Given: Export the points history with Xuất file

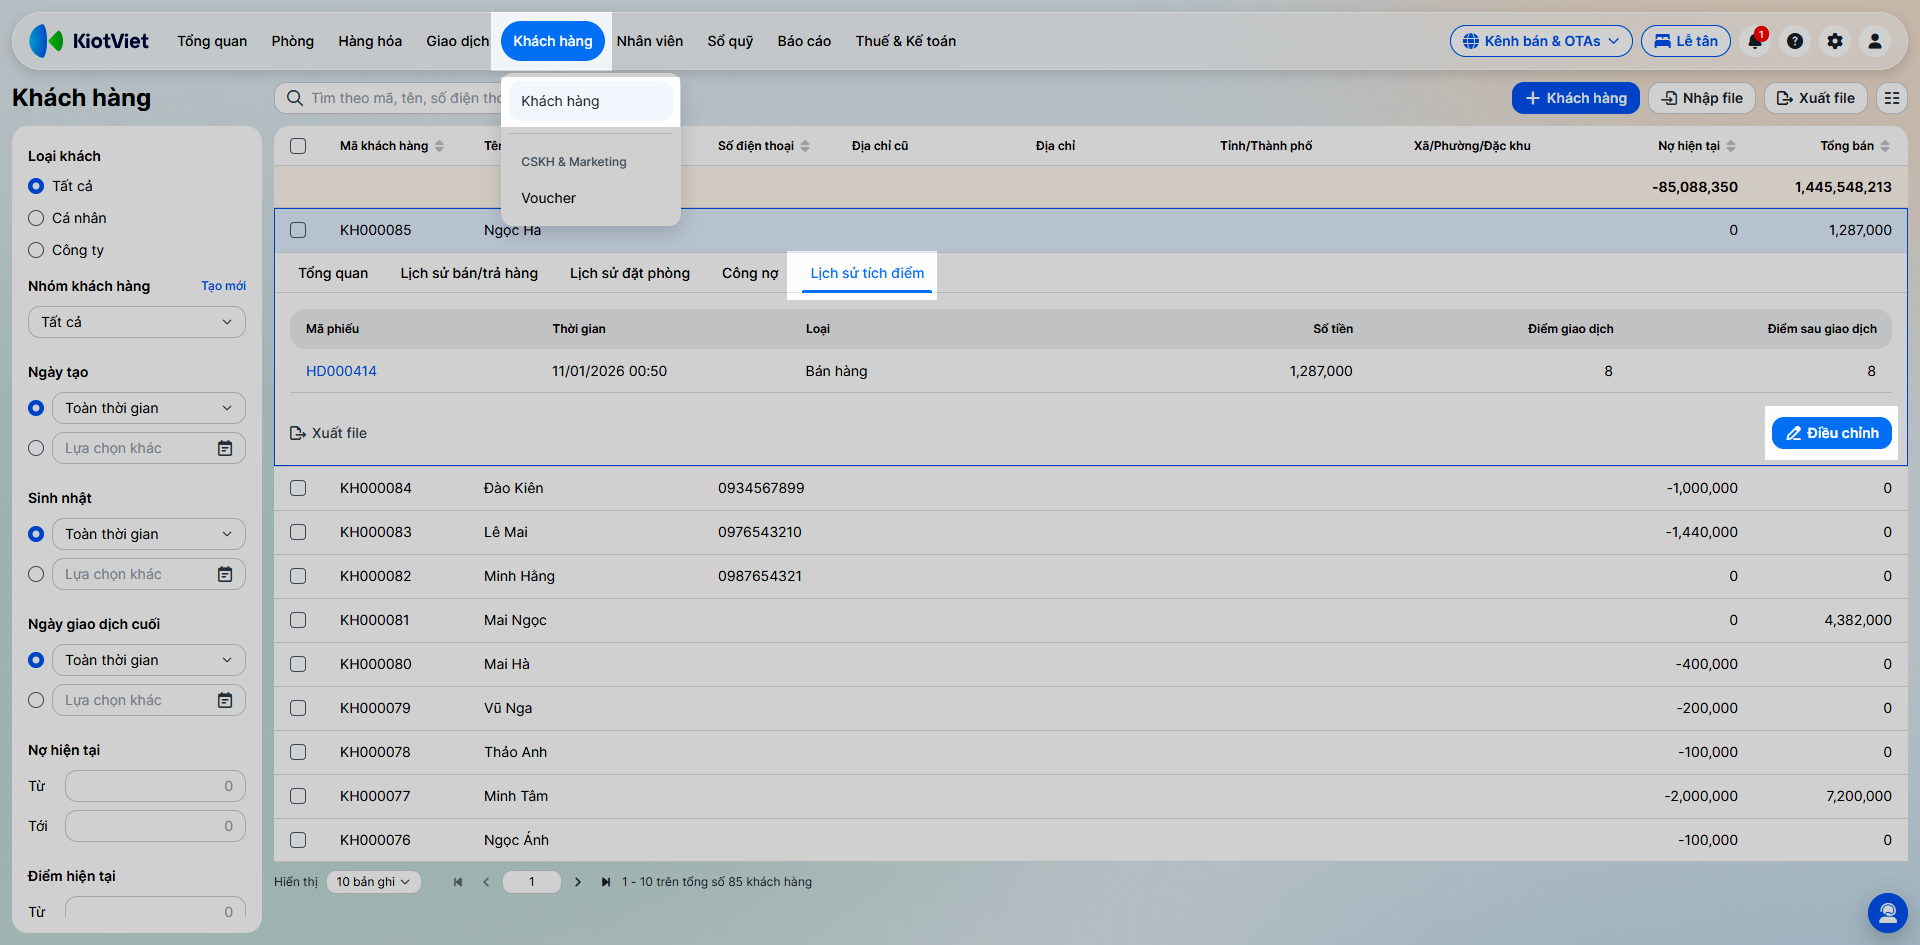Looking at the screenshot, I should pos(328,433).
